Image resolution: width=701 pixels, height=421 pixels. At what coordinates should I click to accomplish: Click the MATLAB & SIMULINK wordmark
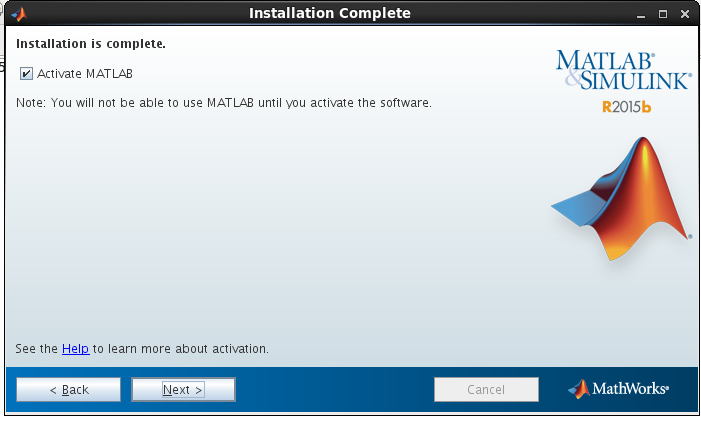tap(622, 70)
